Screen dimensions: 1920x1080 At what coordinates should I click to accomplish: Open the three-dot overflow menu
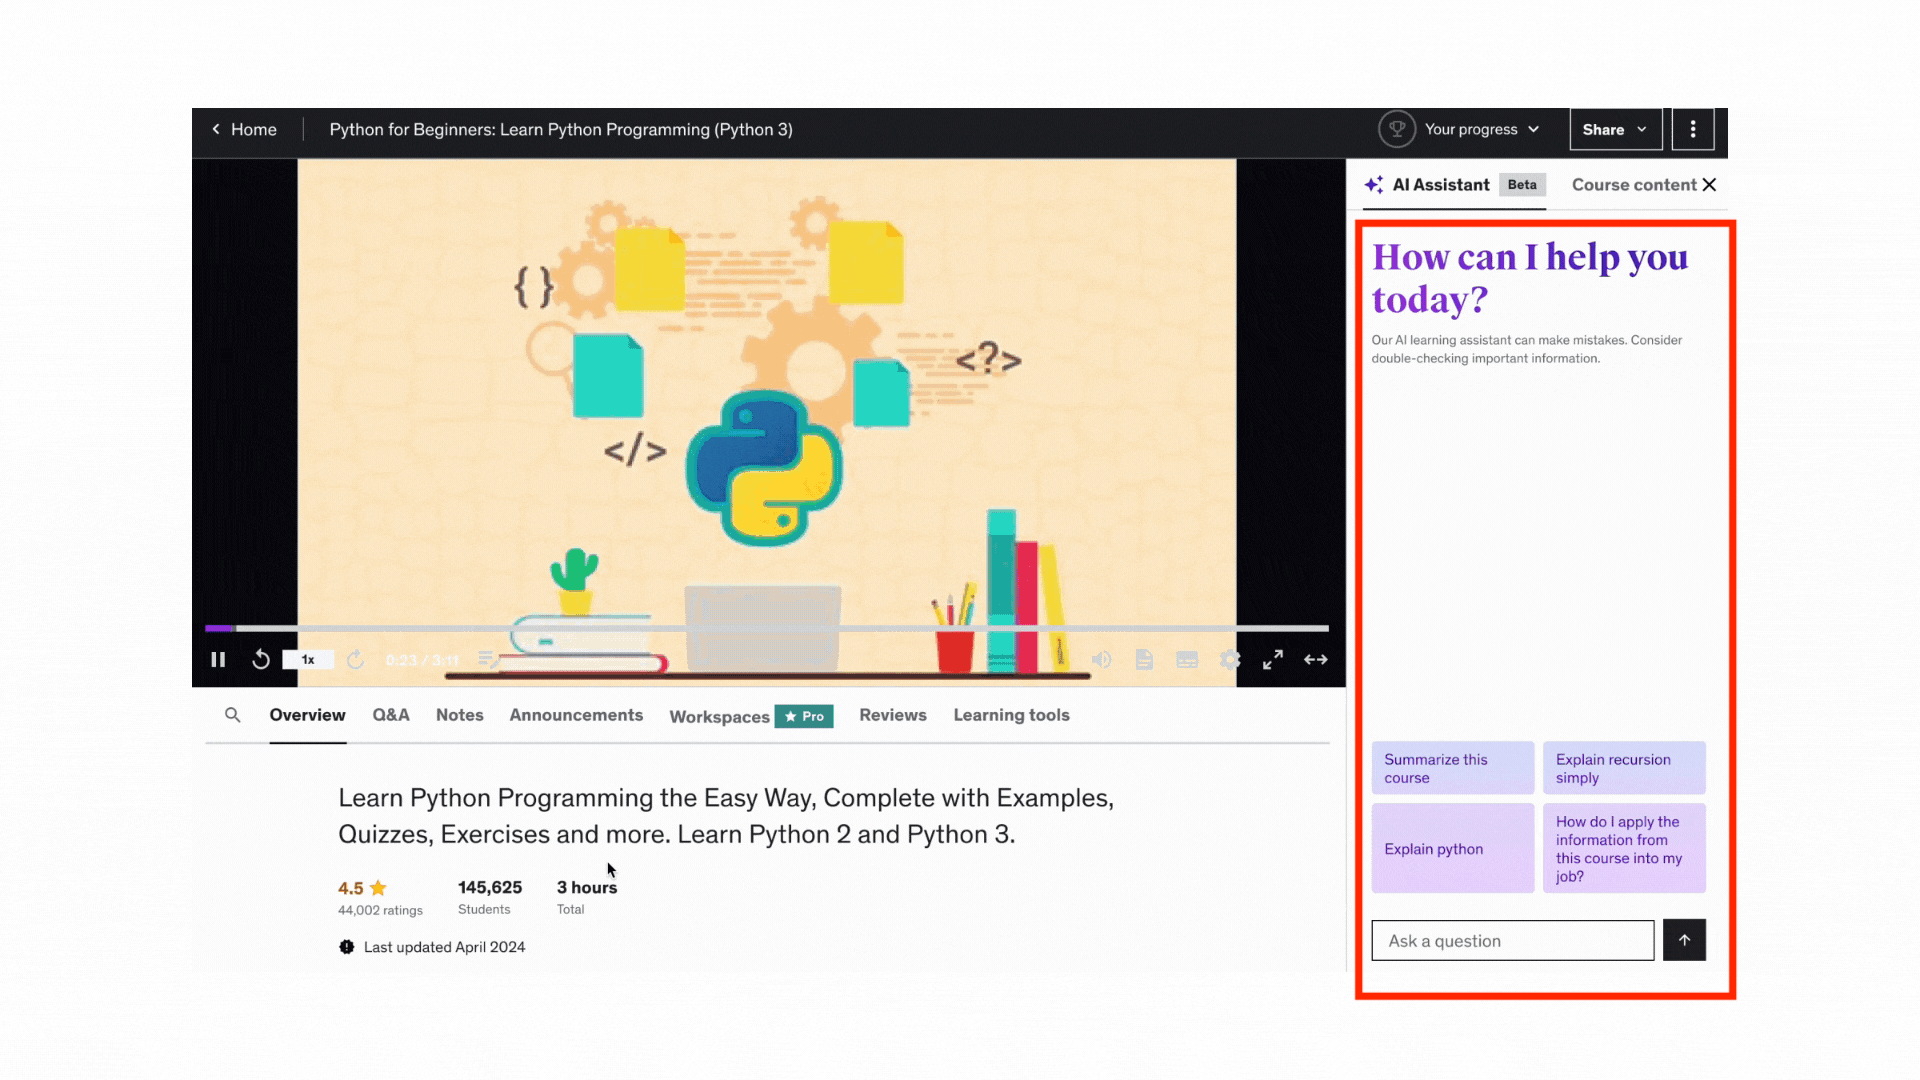tap(1692, 129)
